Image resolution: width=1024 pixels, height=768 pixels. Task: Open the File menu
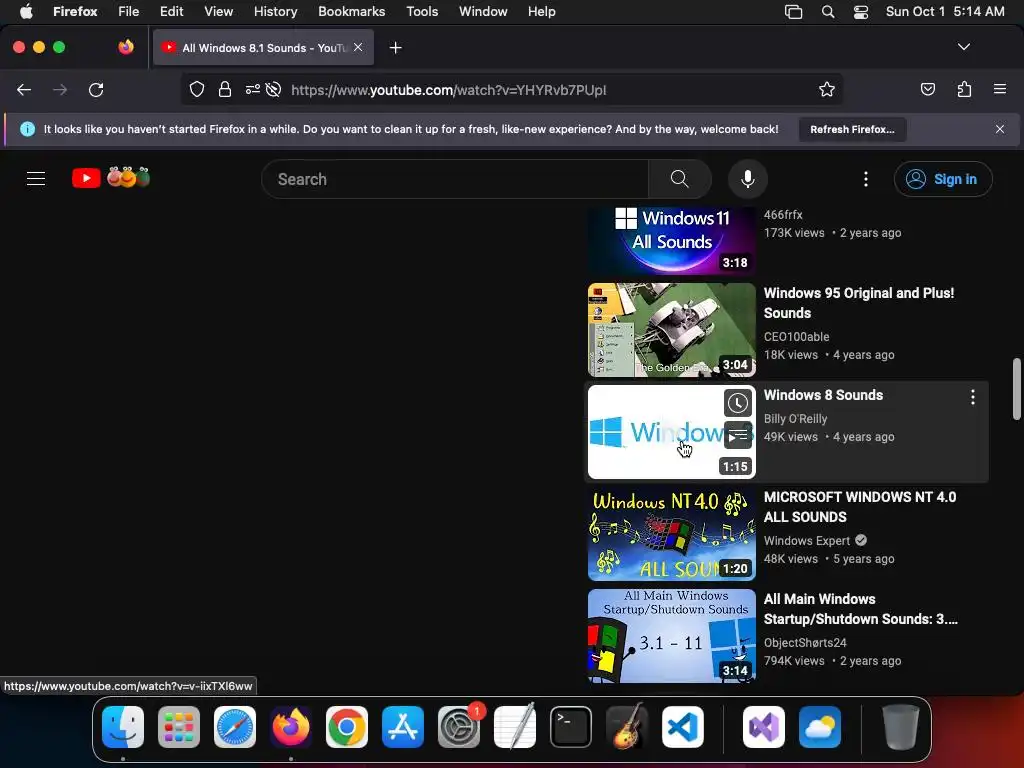(x=129, y=12)
